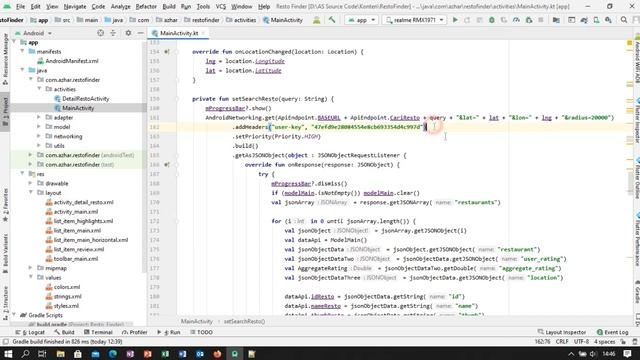
Task: Expand the networking package
Action: [x=39, y=136]
